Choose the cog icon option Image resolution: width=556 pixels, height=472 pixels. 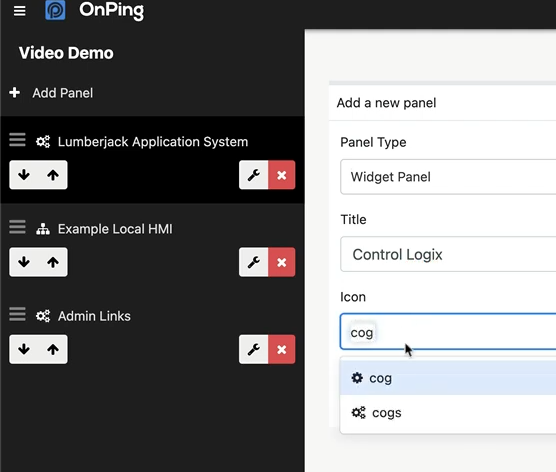(x=448, y=378)
